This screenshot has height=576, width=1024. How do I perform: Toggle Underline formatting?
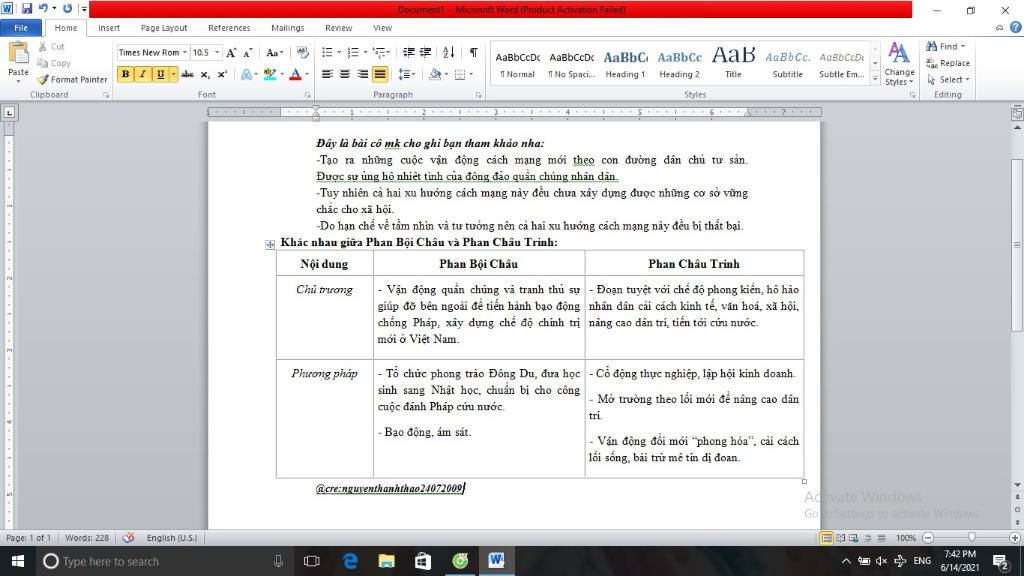coord(160,74)
